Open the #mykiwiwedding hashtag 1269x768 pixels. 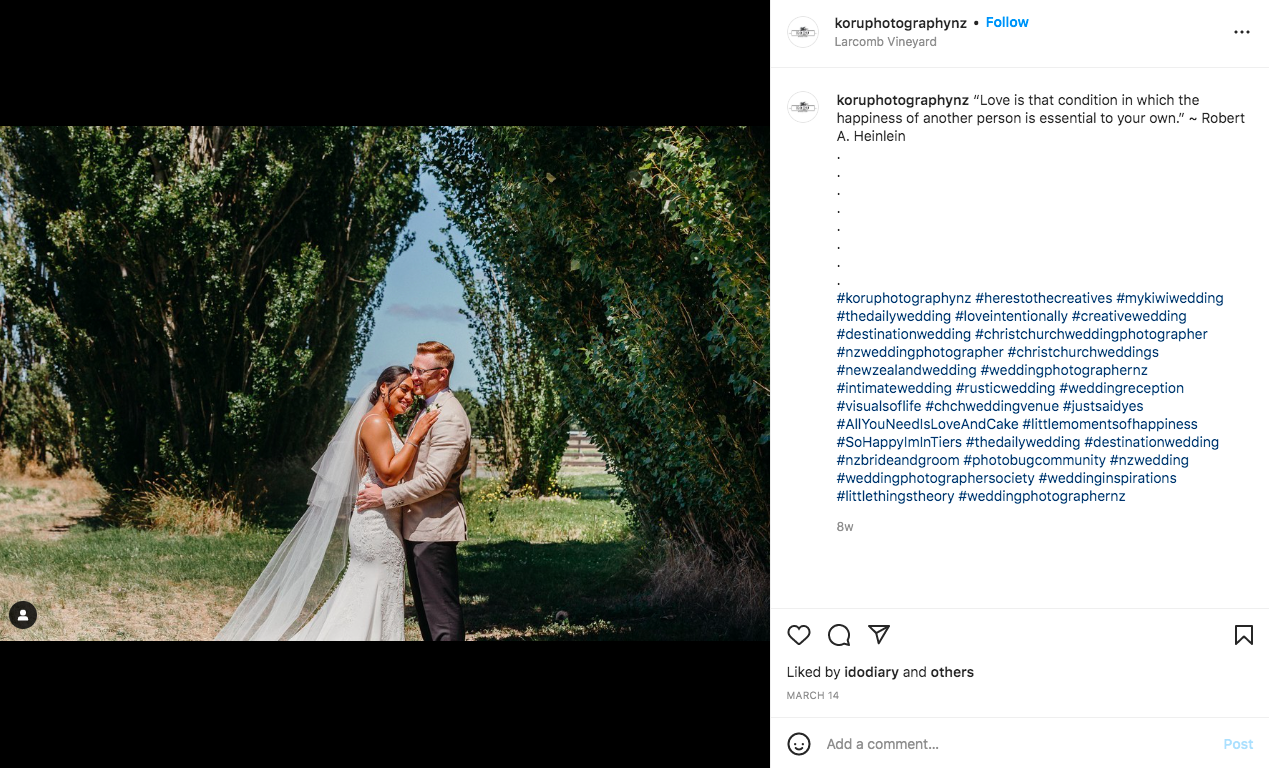tap(1170, 298)
